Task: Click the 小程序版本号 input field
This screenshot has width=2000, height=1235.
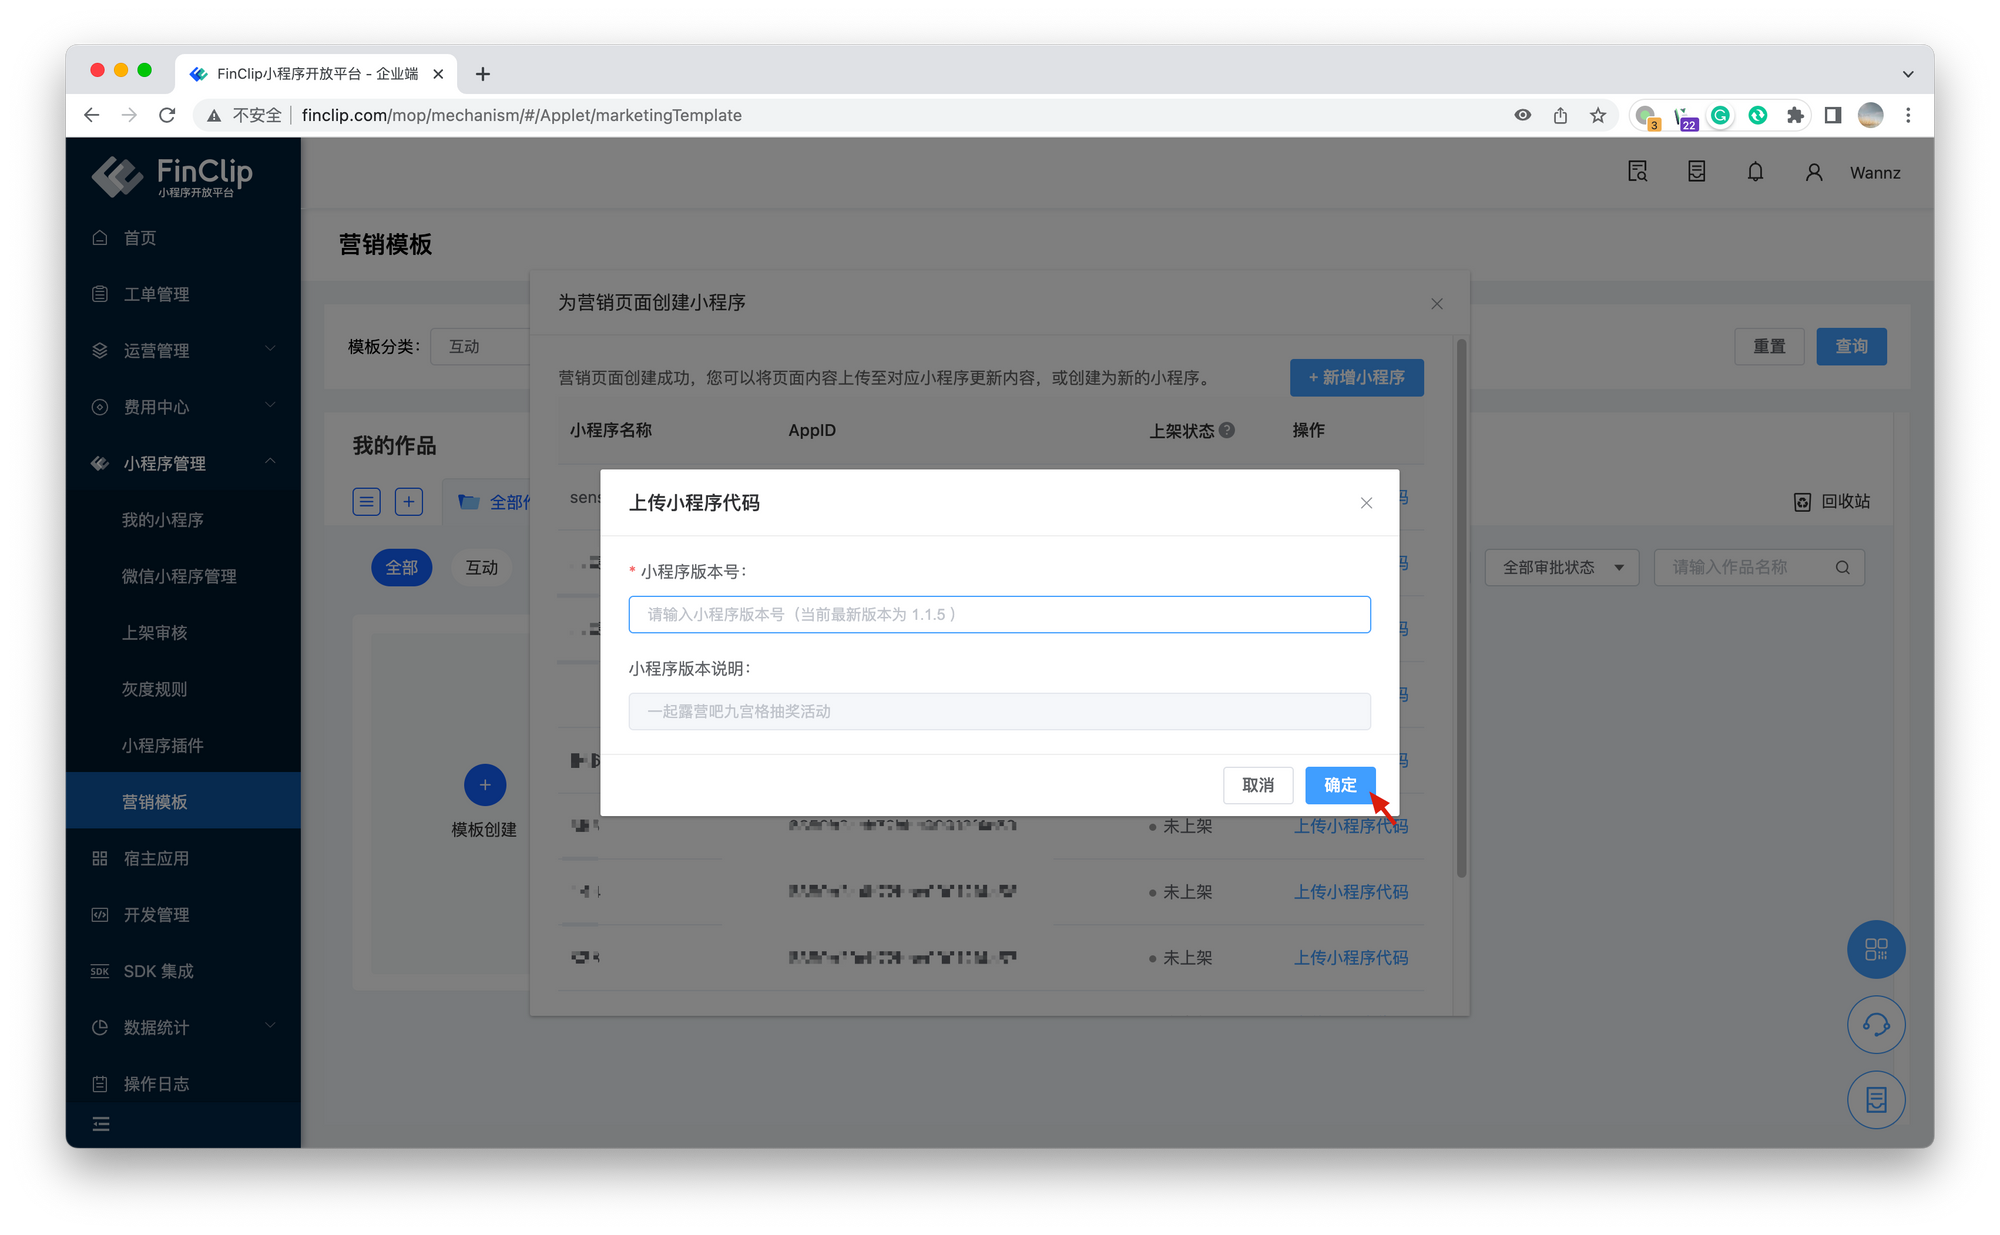Action: coord(999,614)
